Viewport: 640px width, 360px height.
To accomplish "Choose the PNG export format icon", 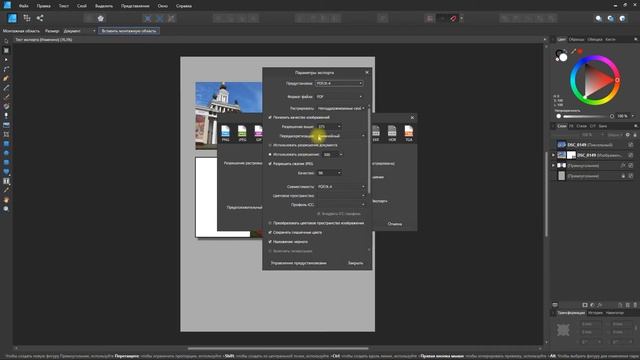I will click(225, 133).
